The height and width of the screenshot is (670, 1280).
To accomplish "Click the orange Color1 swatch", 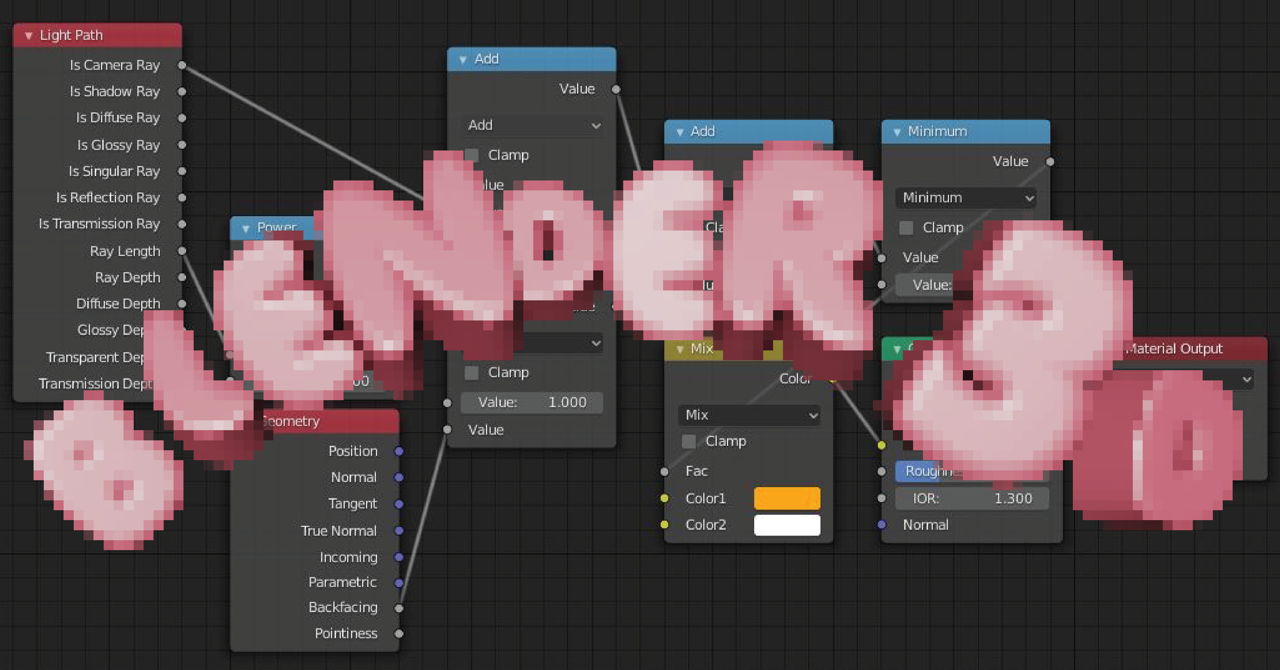I will click(787, 498).
